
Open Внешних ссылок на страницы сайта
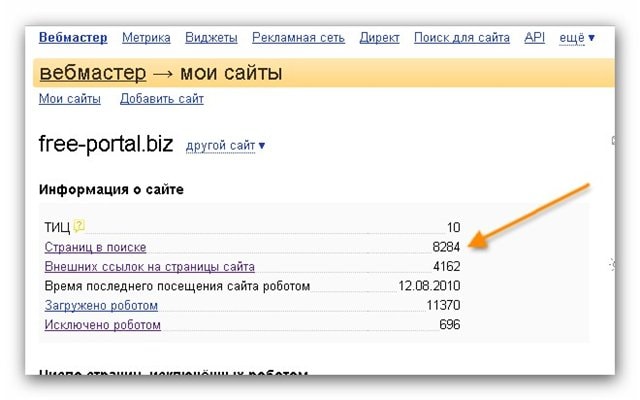pos(149,267)
